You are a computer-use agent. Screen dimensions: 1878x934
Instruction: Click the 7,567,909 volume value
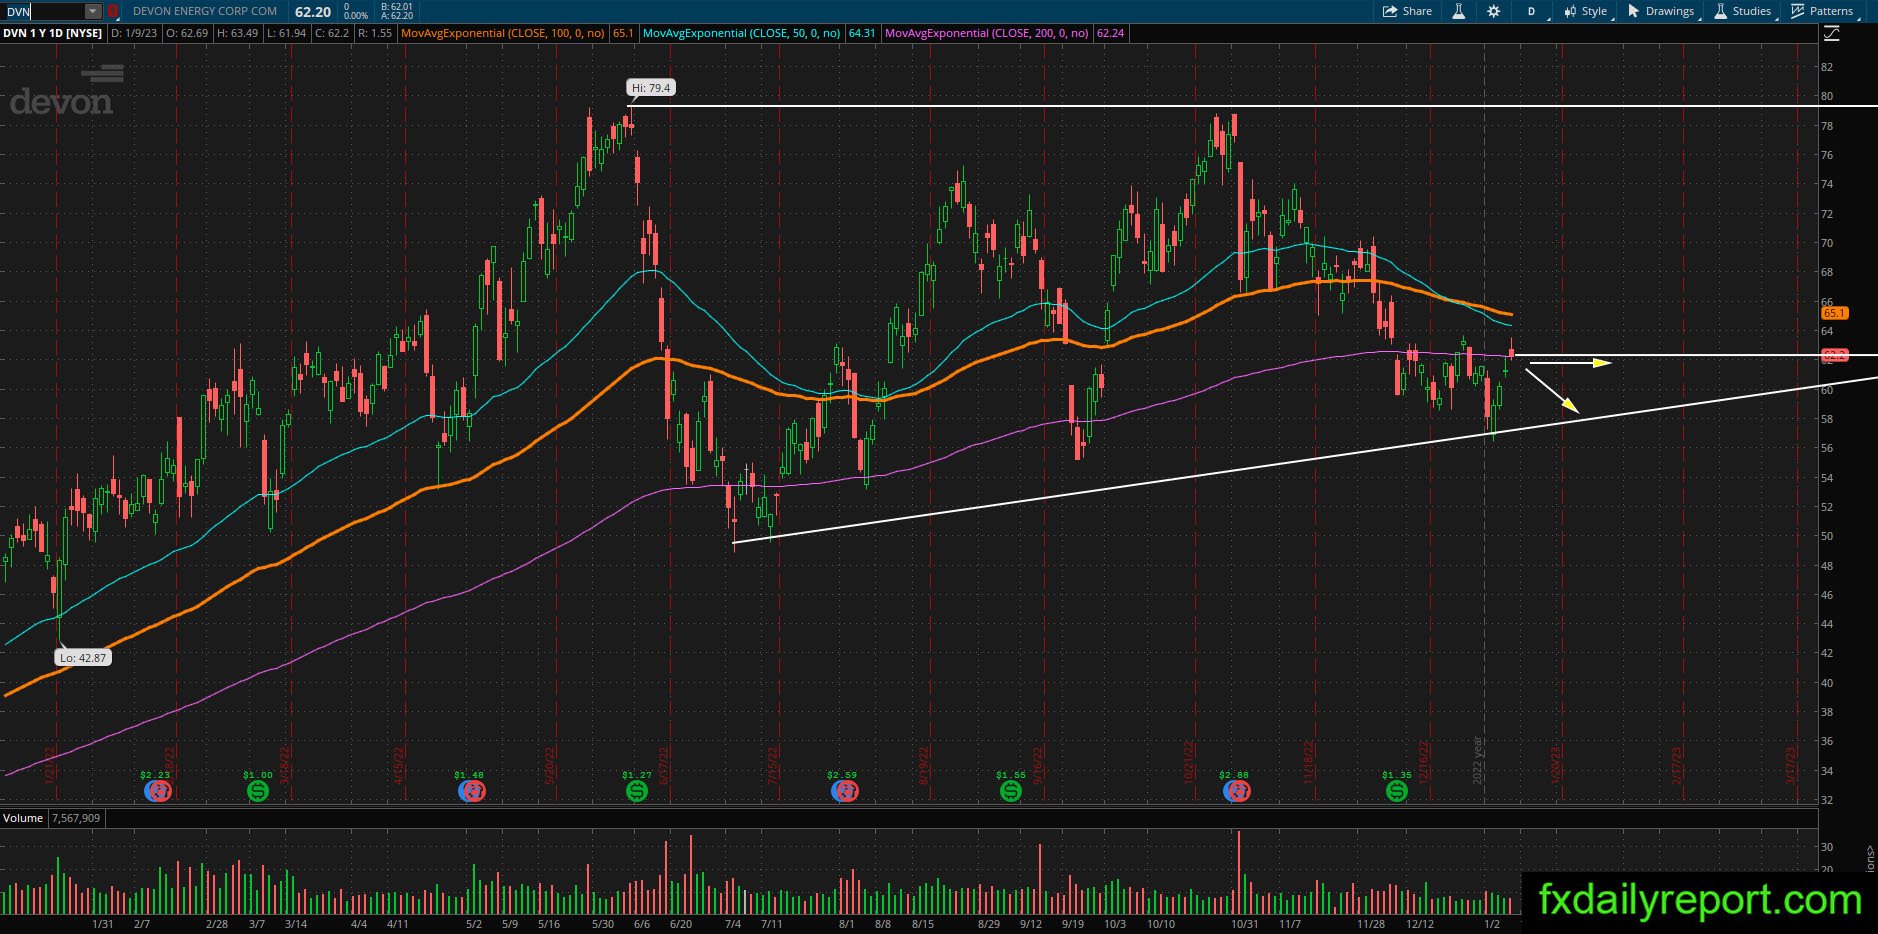tap(75, 818)
